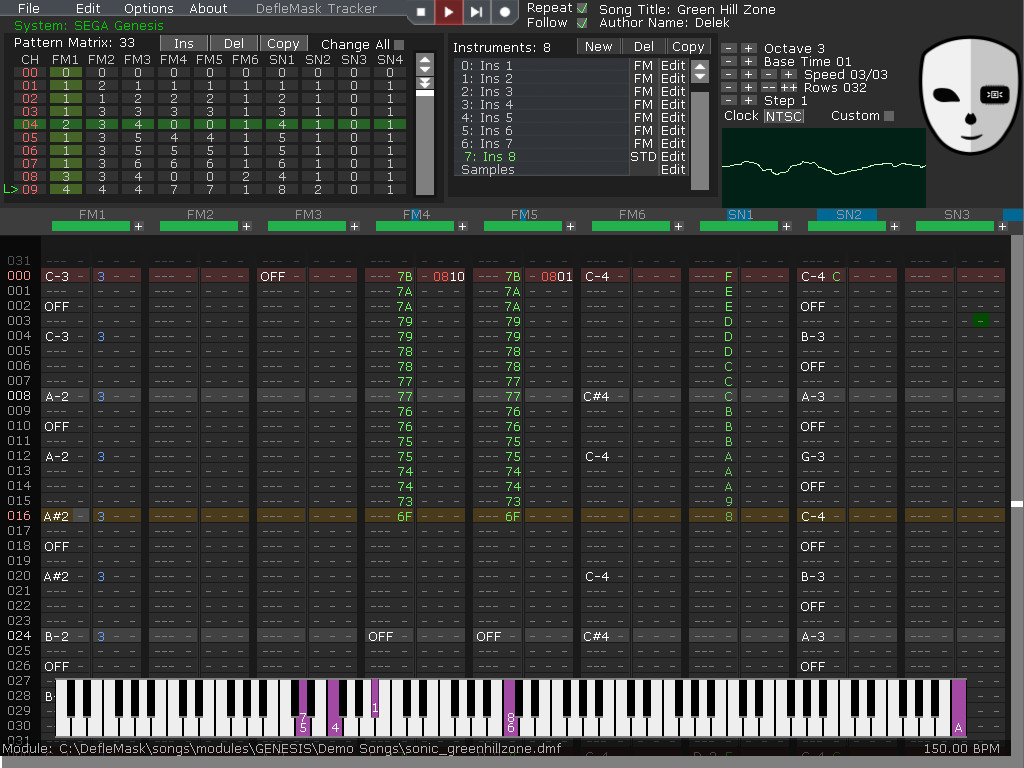The image size is (1024, 768).
Task: Tick the Custom clock checkbox
Action: pyautogui.click(x=889, y=116)
